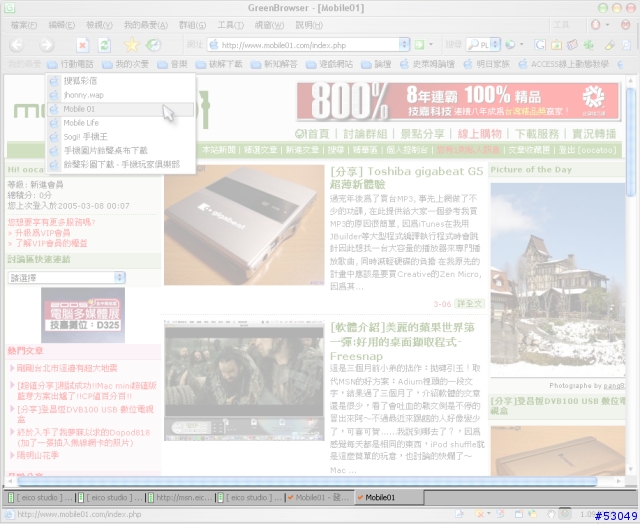
Task: Open the 明日家族 bookmark
Action: [x=487, y=64]
